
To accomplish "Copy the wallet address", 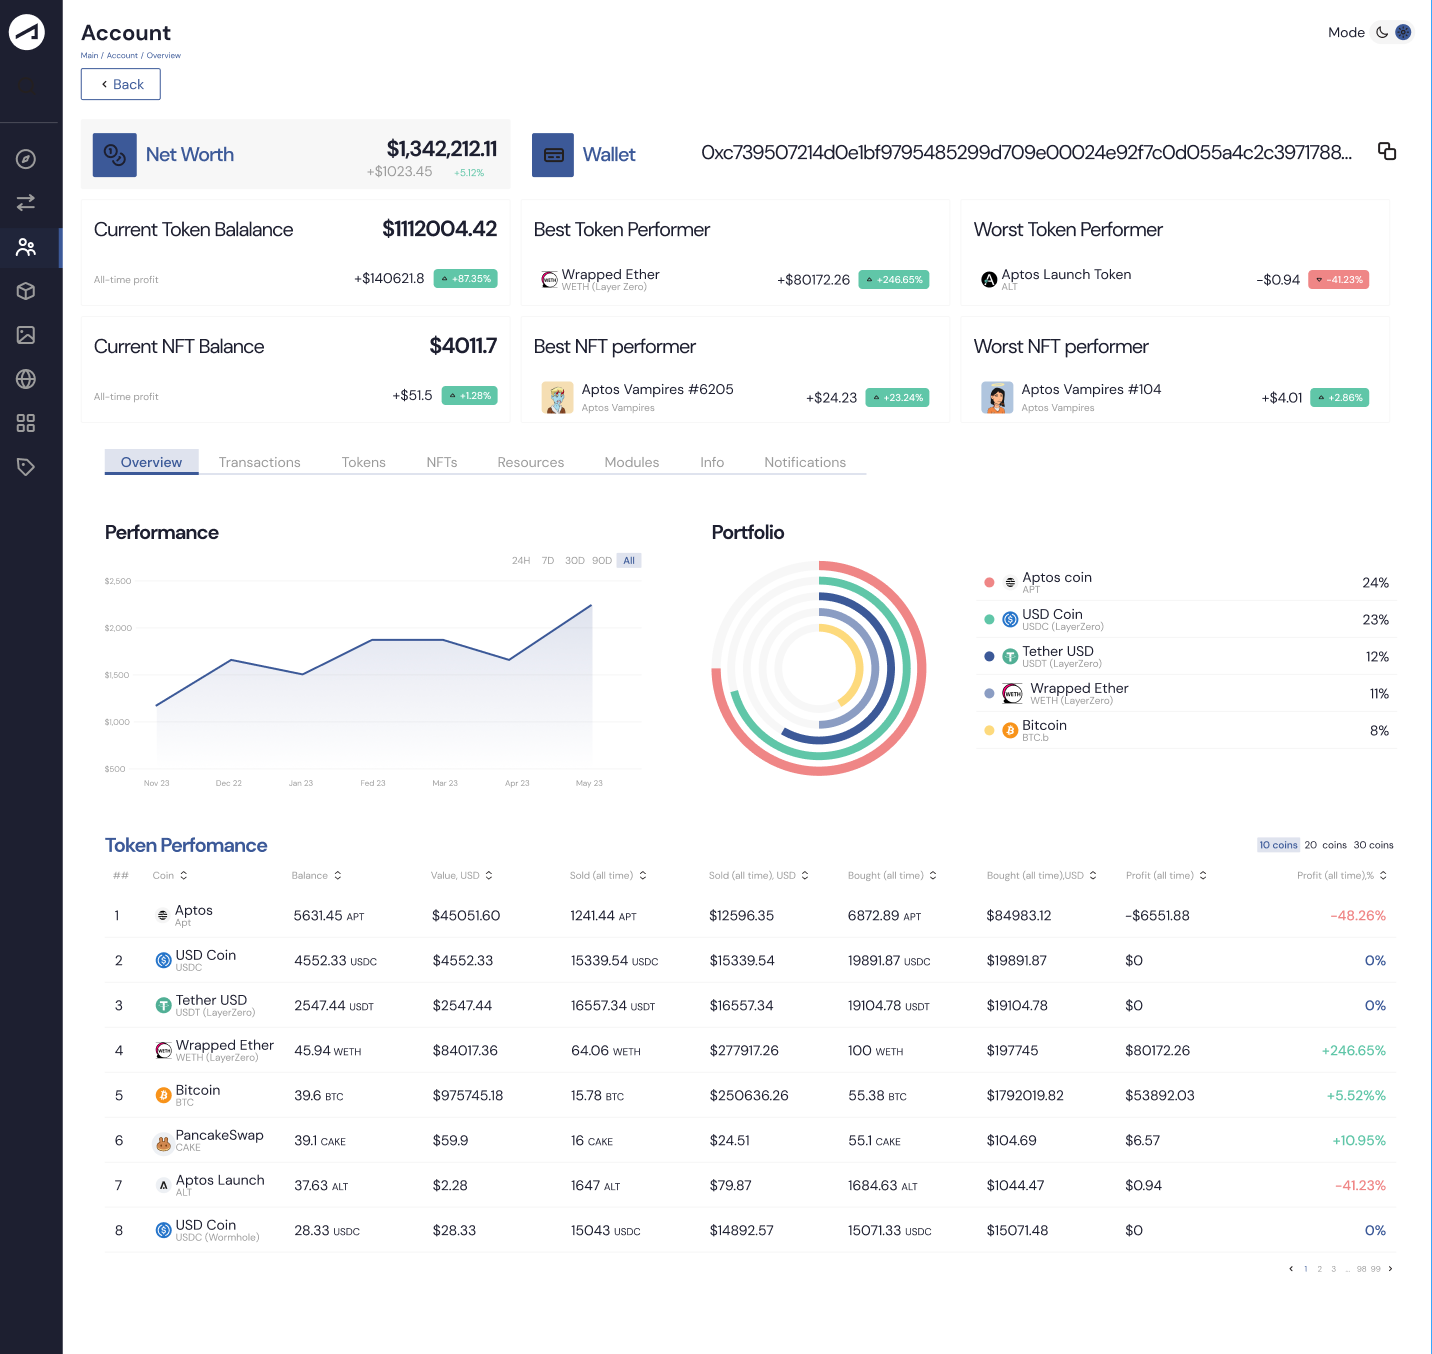I will pos(1387,151).
